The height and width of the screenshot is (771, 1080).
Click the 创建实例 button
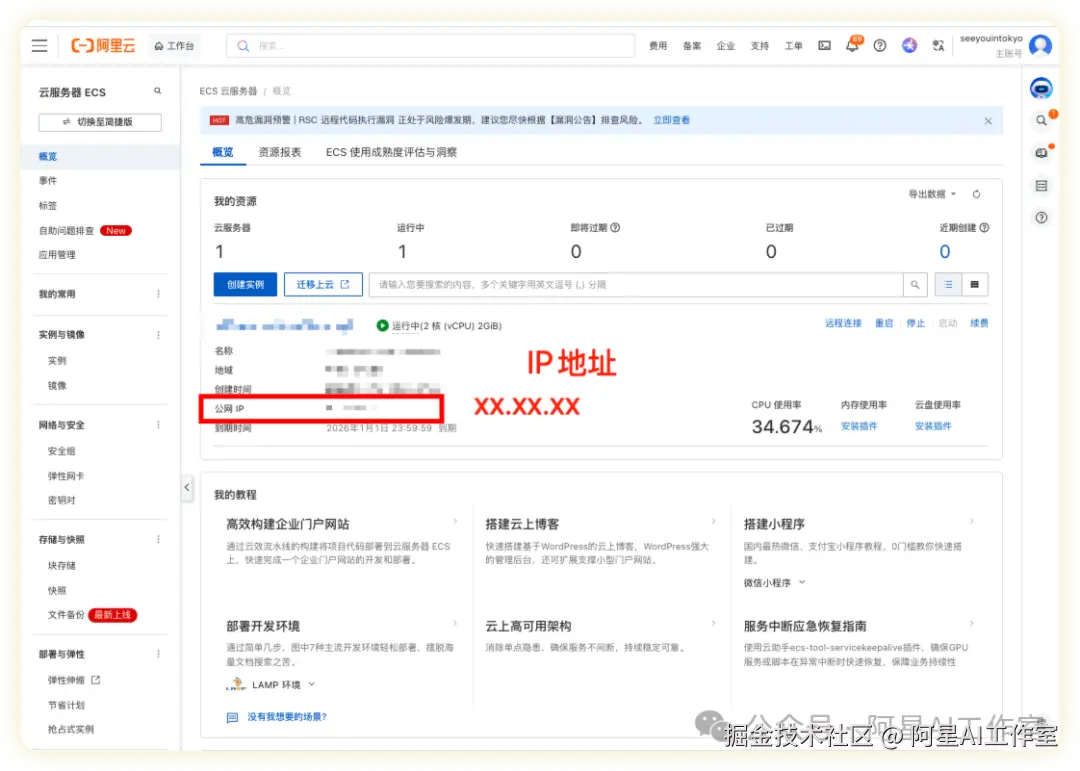coord(245,285)
